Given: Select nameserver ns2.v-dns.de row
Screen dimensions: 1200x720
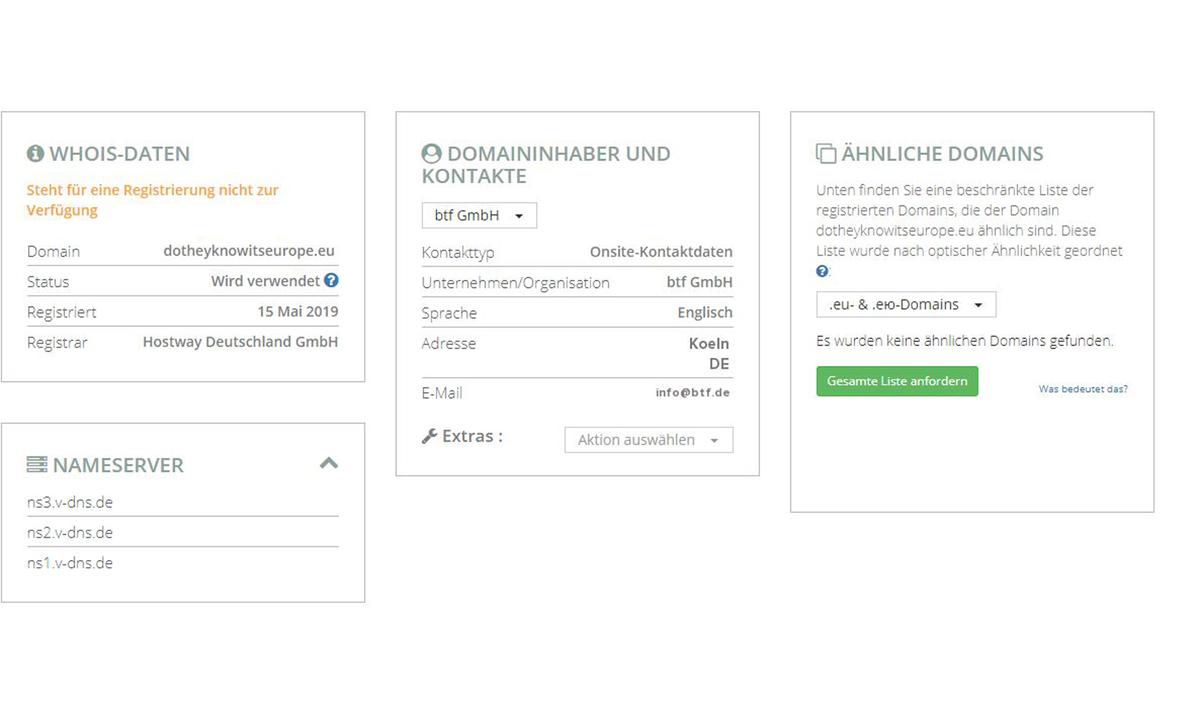Looking at the screenshot, I should coord(183,532).
